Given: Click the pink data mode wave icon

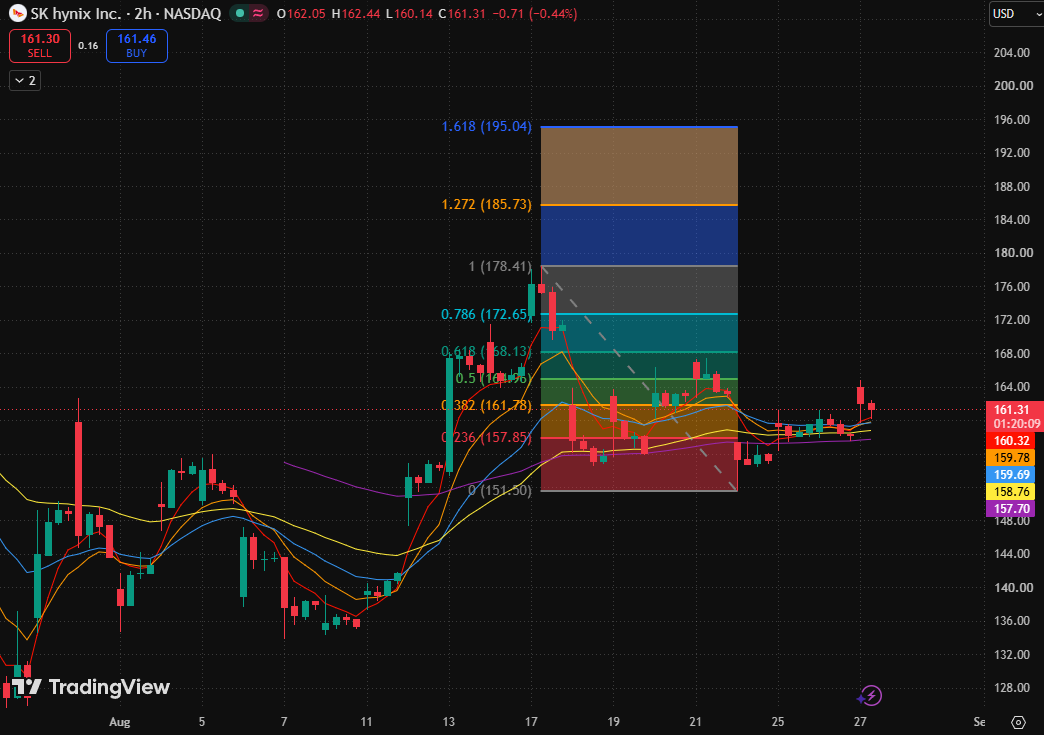Looking at the screenshot, I should (x=257, y=13).
